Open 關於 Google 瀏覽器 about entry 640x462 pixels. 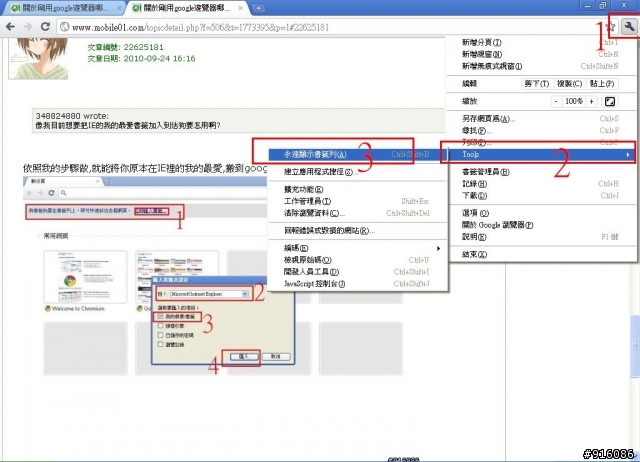click(x=542, y=225)
